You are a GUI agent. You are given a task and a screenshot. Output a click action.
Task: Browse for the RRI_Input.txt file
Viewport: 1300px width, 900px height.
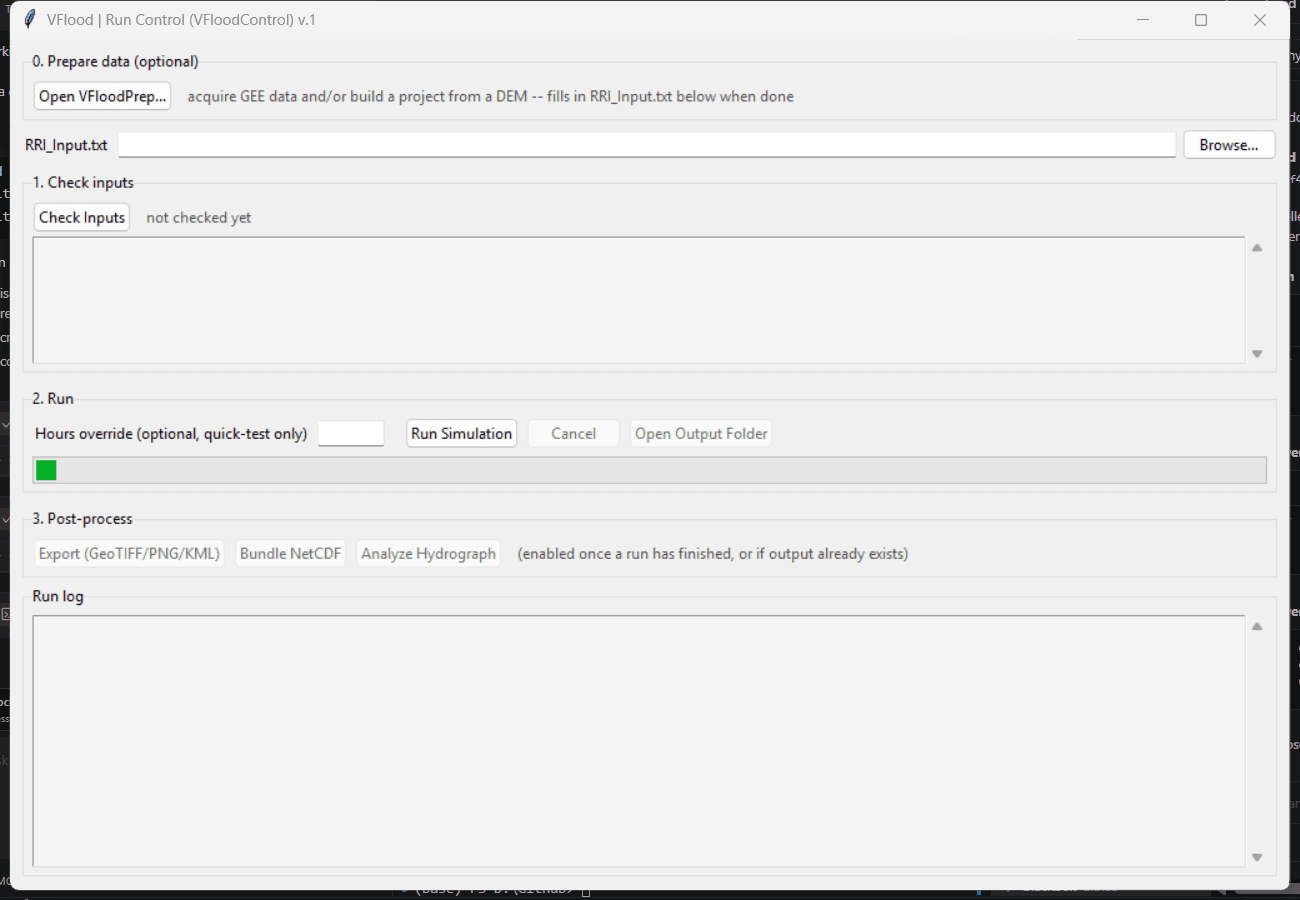1229,145
